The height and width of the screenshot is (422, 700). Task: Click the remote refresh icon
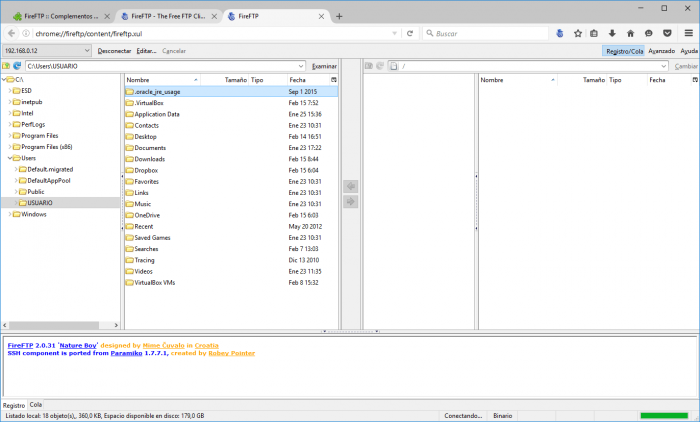(380, 66)
